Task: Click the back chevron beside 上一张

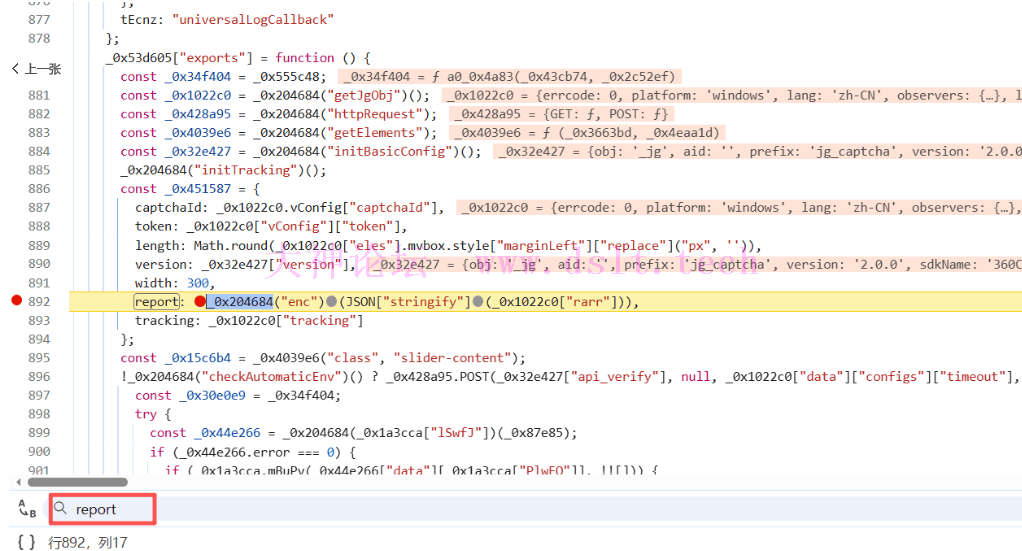Action: pyautogui.click(x=16, y=69)
